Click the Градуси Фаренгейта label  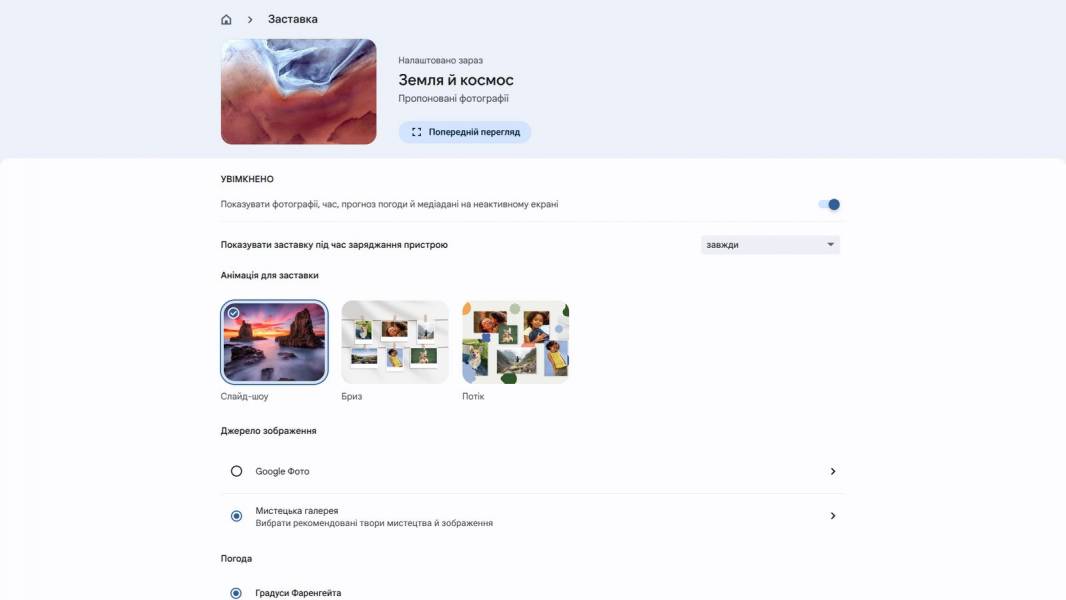tap(298, 593)
